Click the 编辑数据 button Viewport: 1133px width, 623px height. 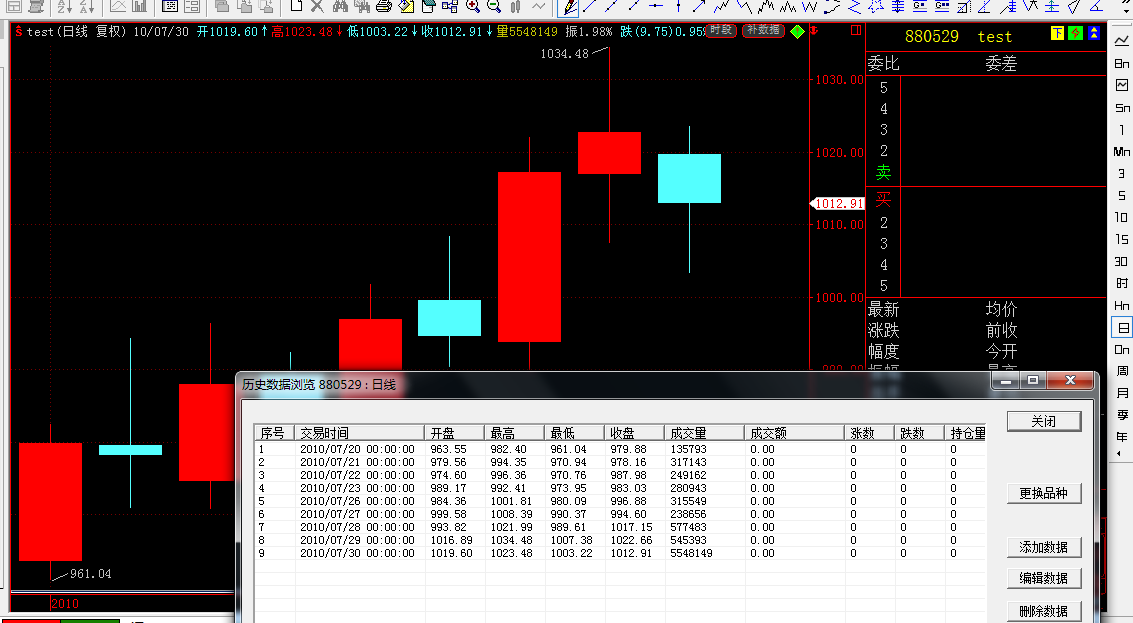[1043, 578]
